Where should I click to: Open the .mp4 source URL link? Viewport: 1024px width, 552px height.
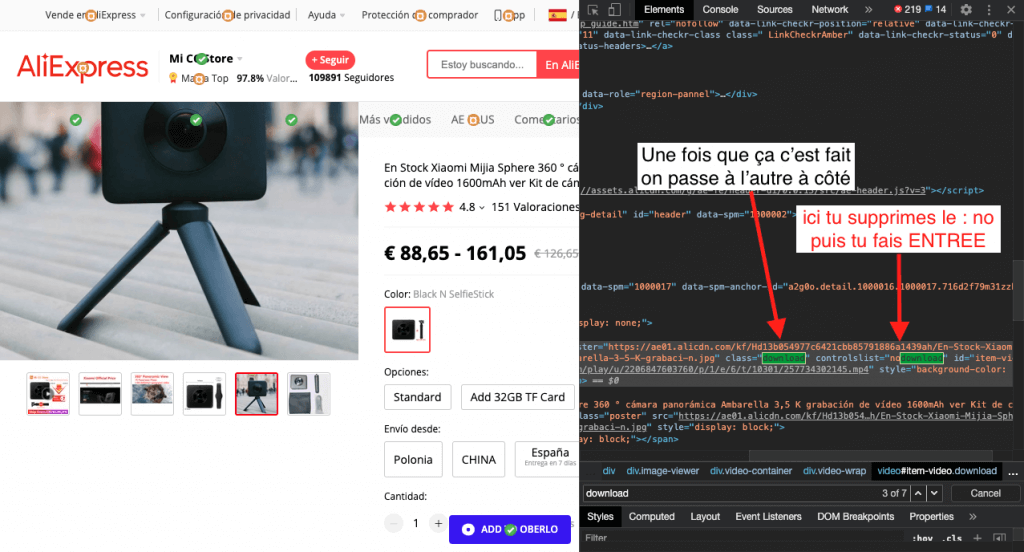point(725,369)
